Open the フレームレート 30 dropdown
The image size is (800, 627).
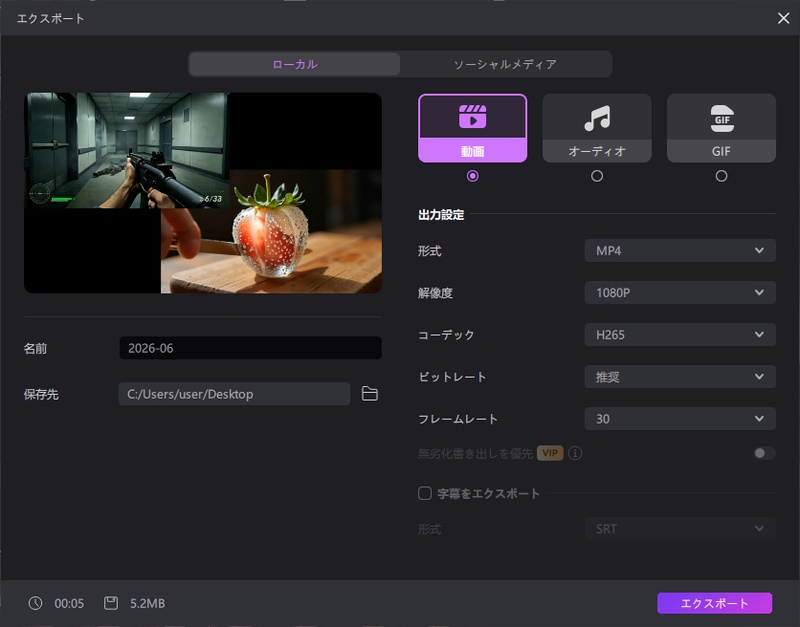[680, 419]
